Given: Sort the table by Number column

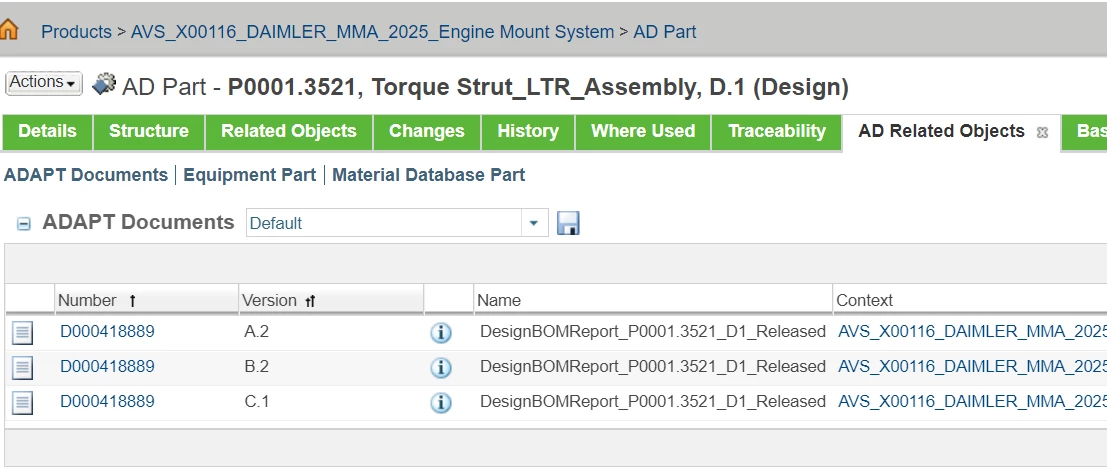Looking at the screenshot, I should (x=87, y=300).
